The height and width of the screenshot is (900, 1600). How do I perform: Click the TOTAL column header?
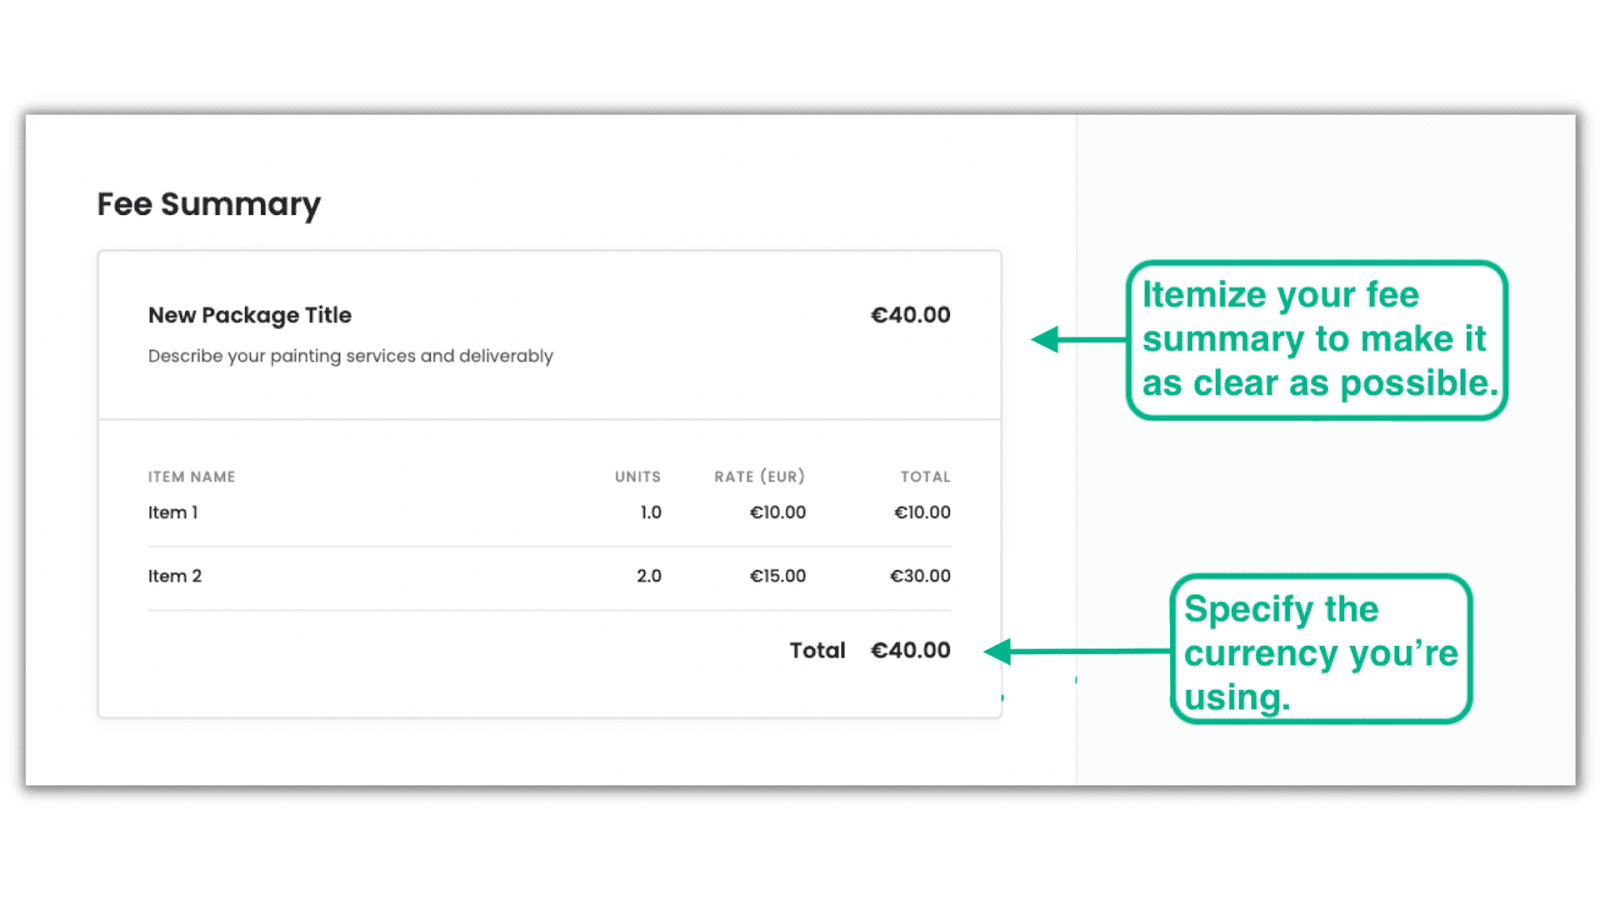click(926, 477)
